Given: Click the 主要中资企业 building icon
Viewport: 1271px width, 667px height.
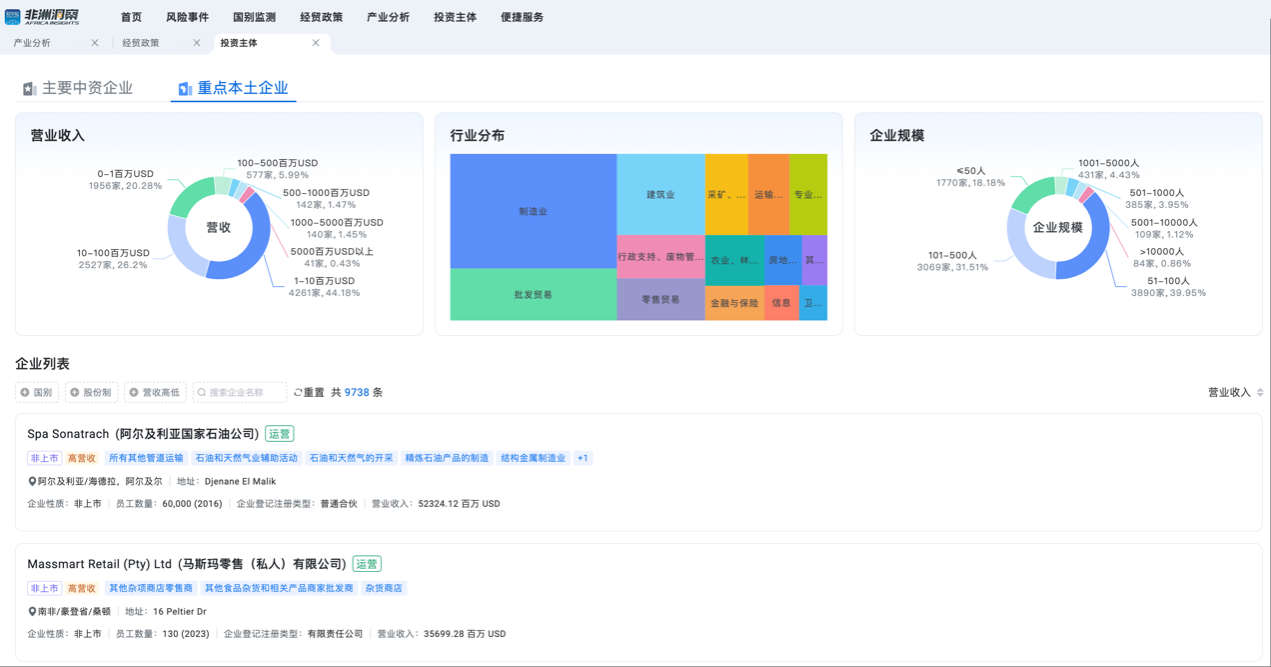Looking at the screenshot, I should tap(29, 89).
